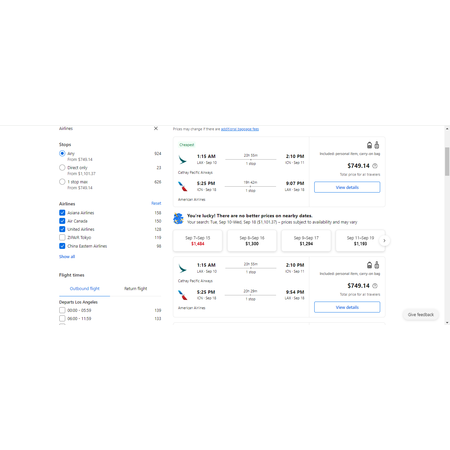Select the Outbound flight tab

point(85,289)
